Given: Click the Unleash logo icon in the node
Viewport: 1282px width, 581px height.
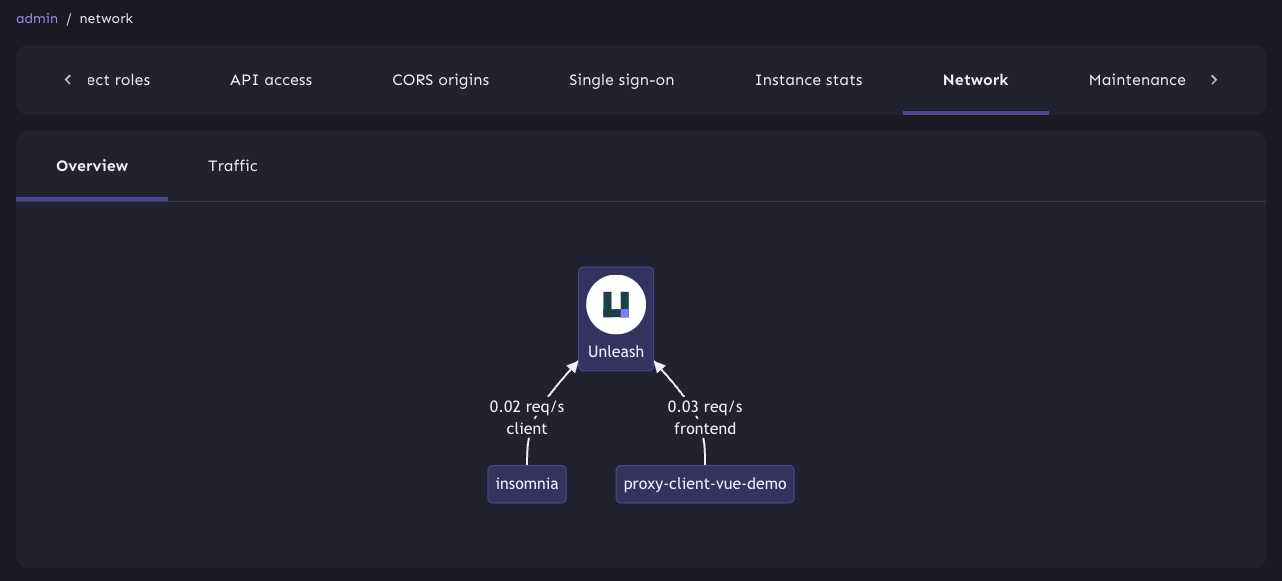Looking at the screenshot, I should point(616,304).
